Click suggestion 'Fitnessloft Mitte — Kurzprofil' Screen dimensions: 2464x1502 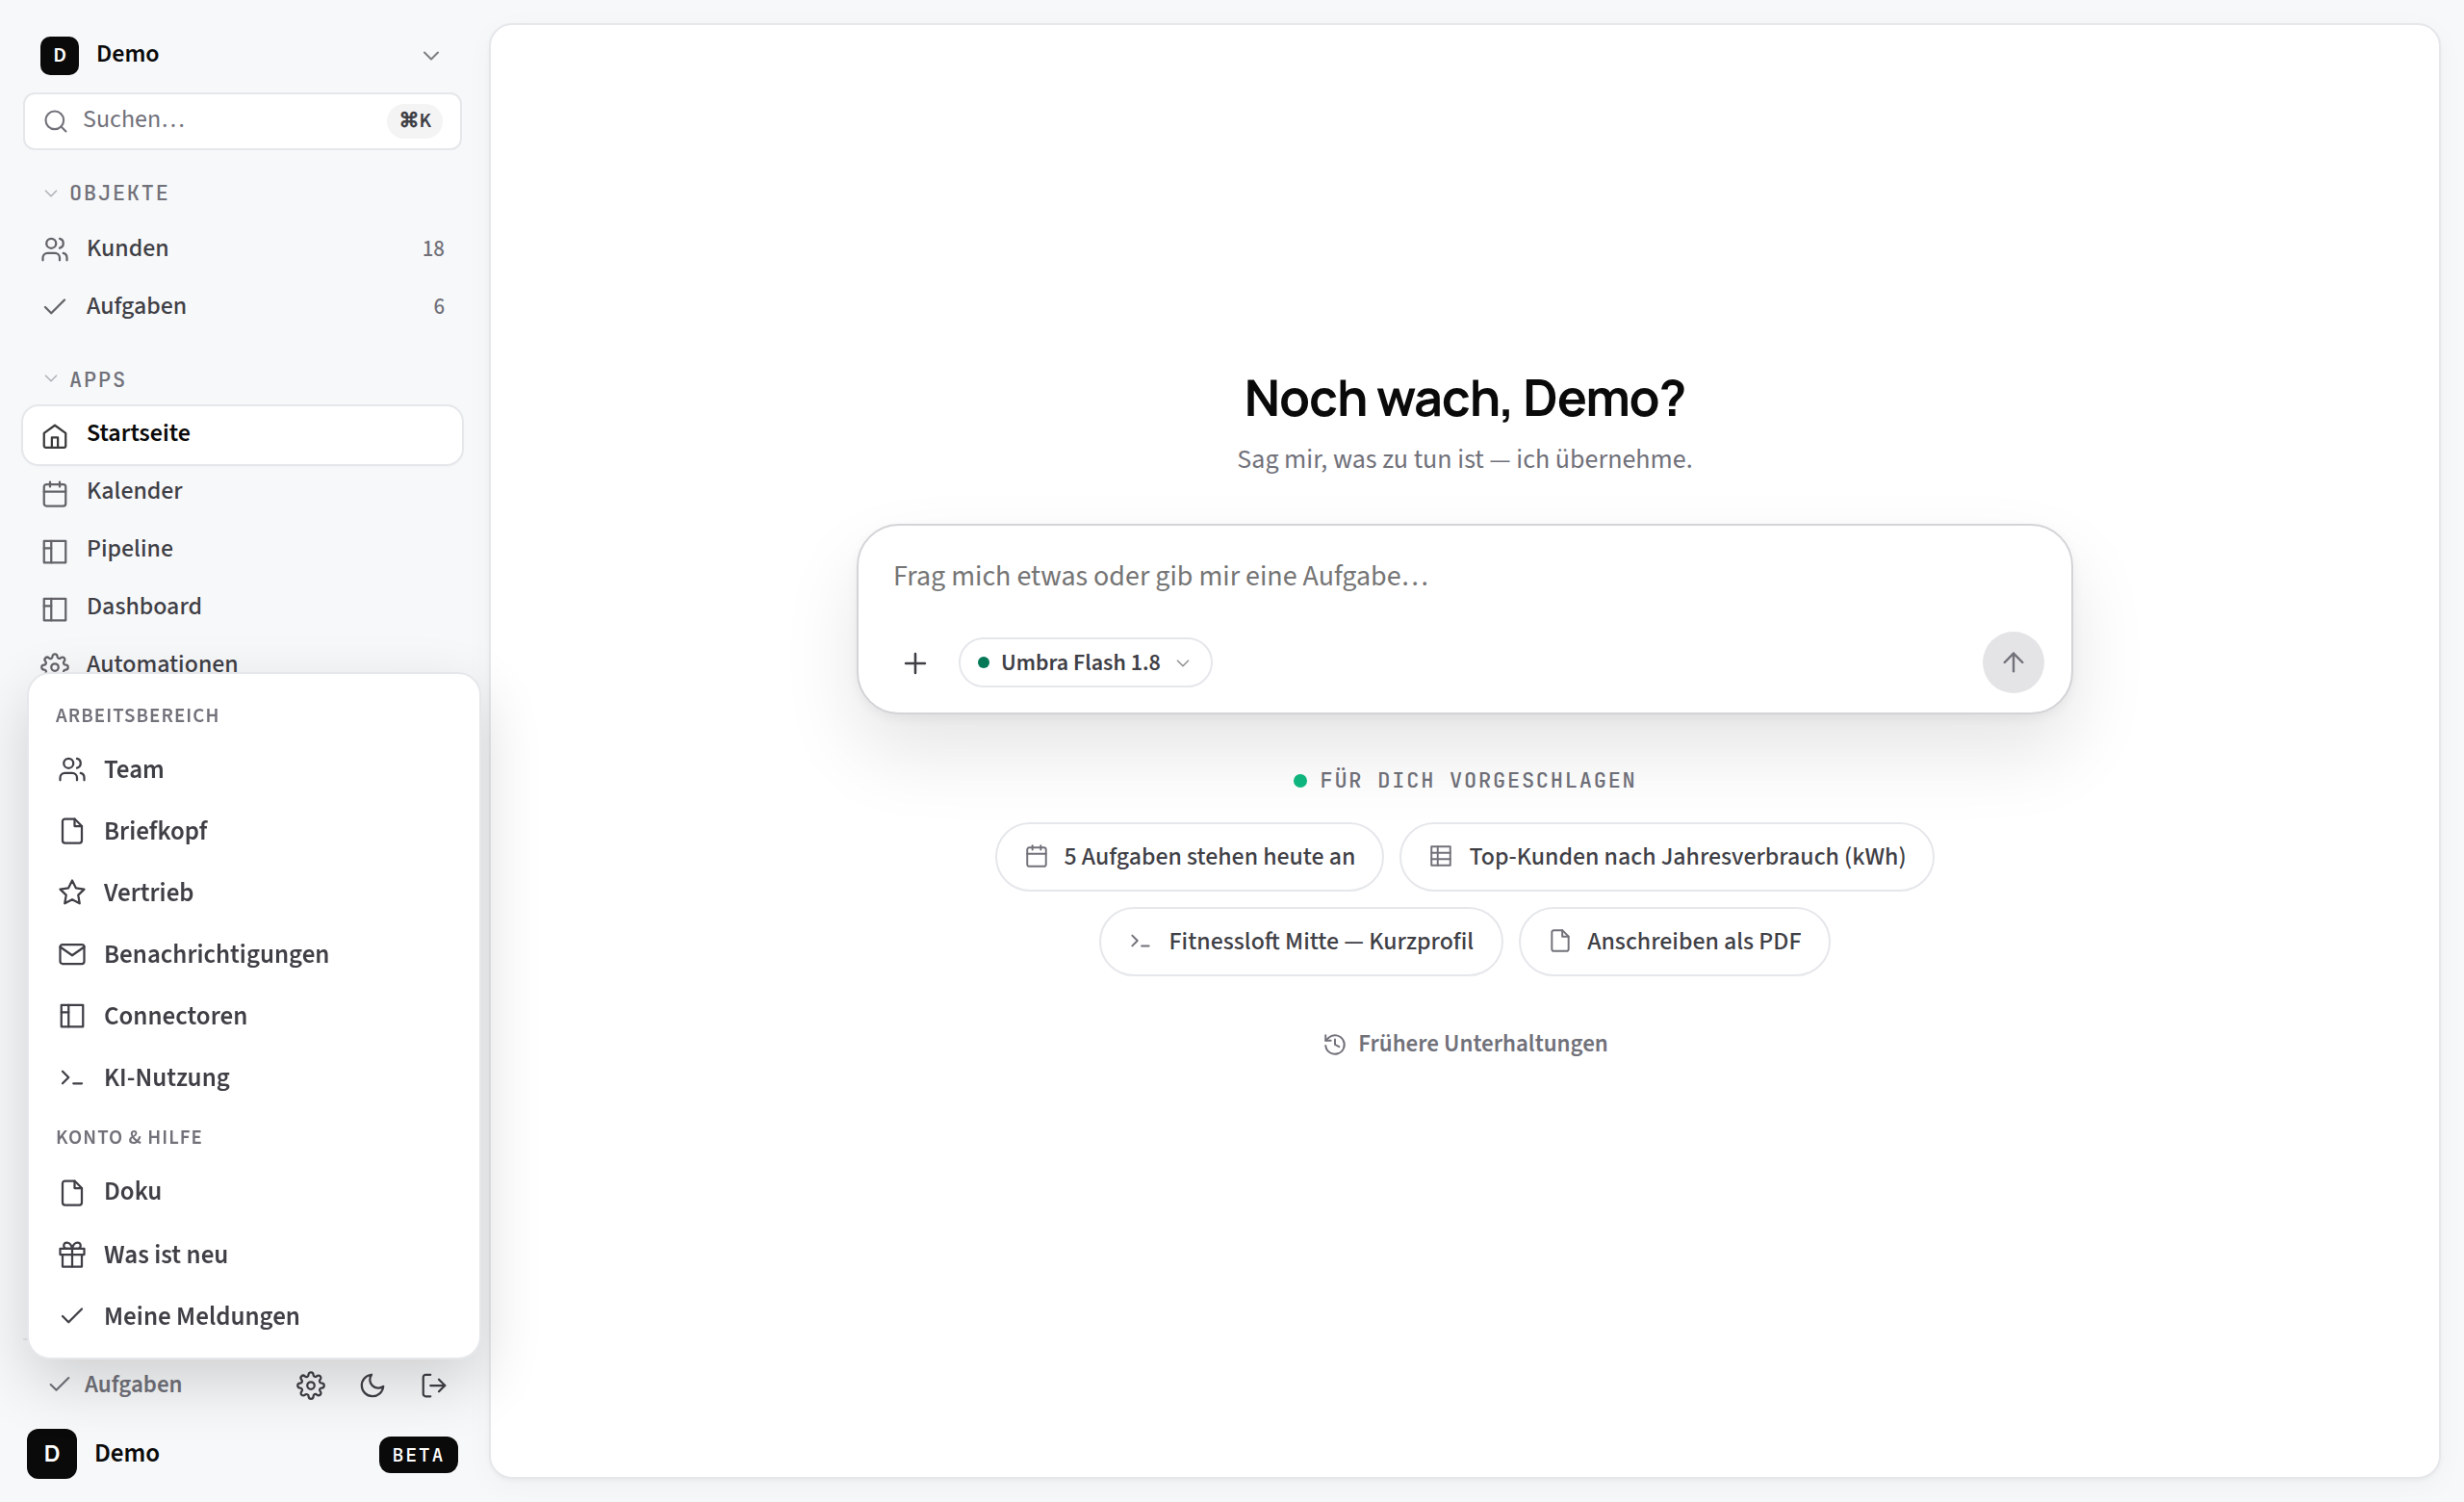[x=1300, y=942]
